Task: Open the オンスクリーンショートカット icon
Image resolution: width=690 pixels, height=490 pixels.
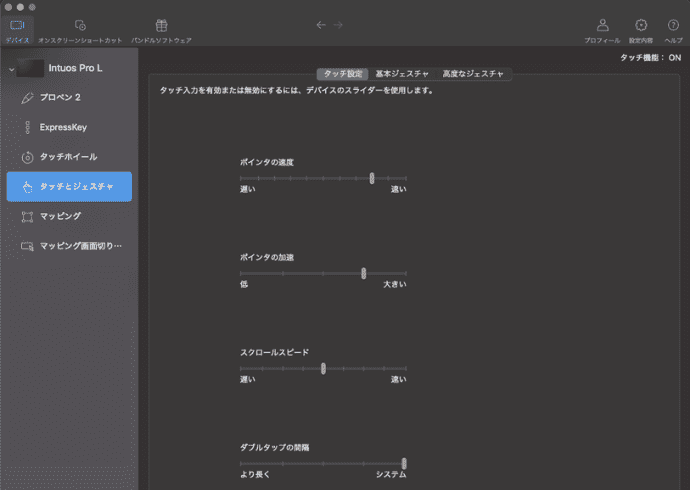Action: click(79, 25)
